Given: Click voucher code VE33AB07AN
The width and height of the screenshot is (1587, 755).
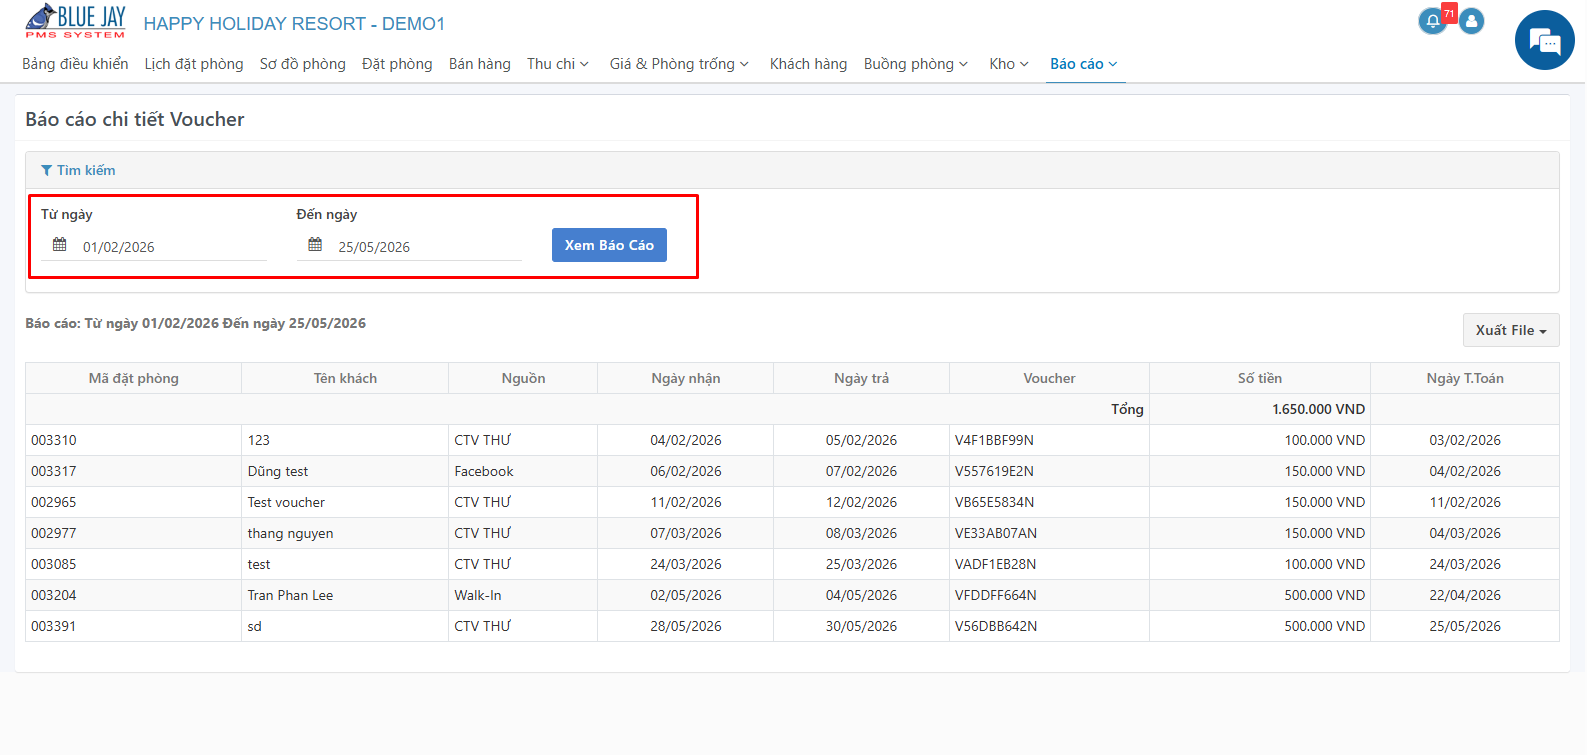Looking at the screenshot, I should click(996, 533).
